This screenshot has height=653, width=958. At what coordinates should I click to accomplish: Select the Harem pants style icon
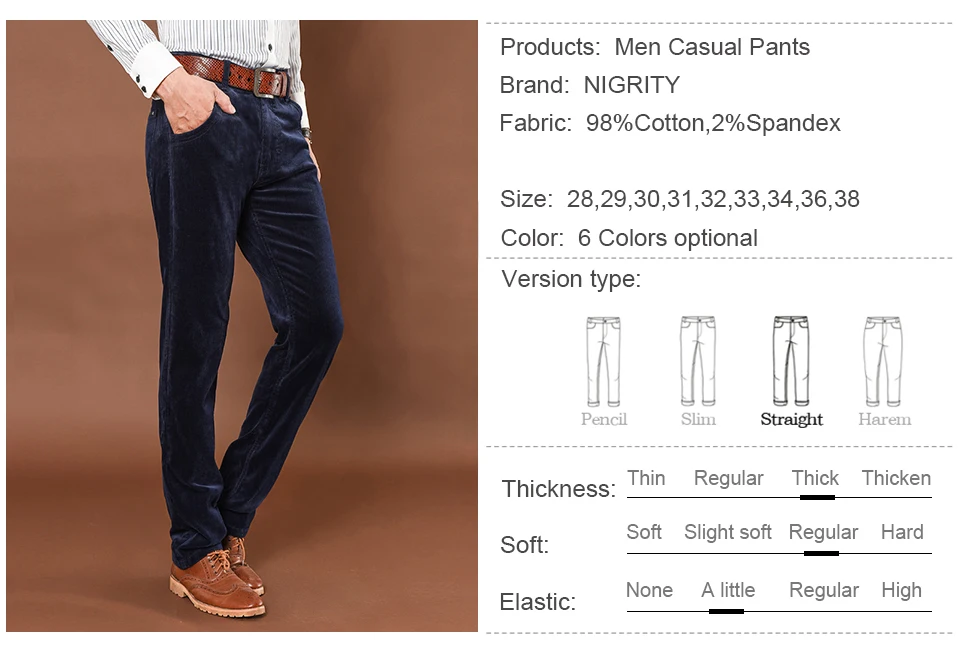[x=883, y=362]
